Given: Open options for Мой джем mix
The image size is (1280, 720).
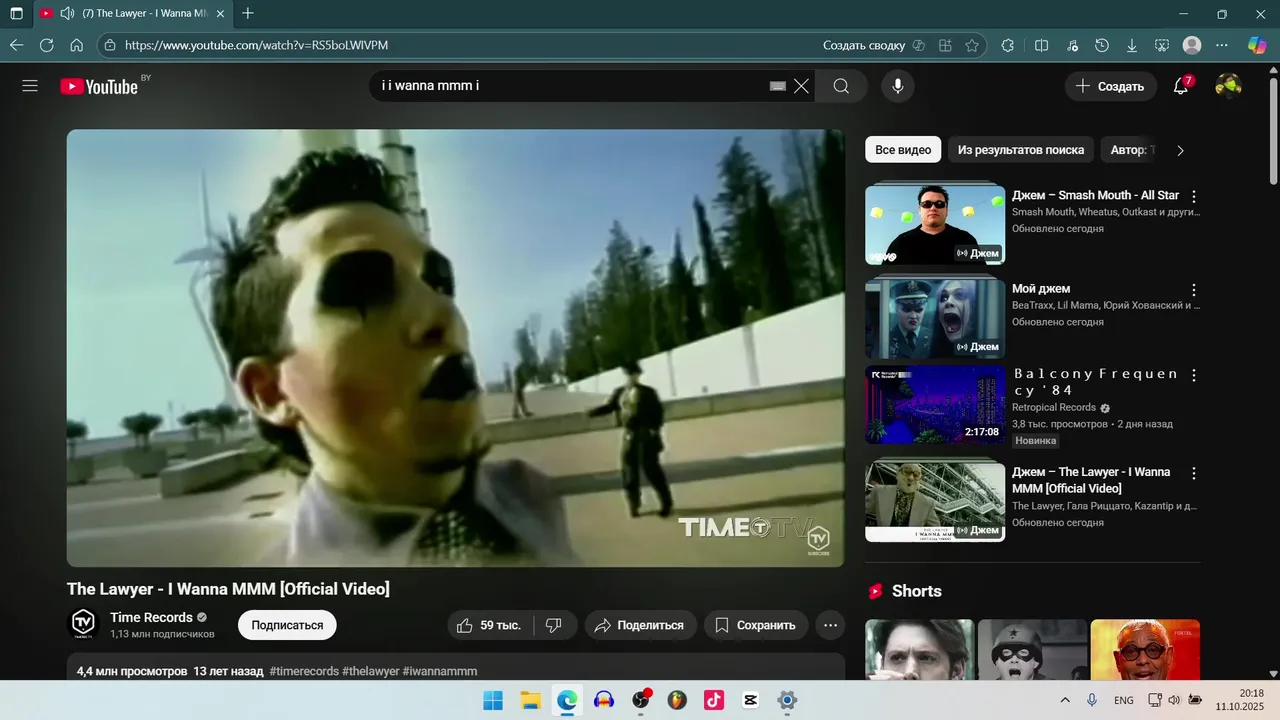Looking at the screenshot, I should click(1193, 290).
